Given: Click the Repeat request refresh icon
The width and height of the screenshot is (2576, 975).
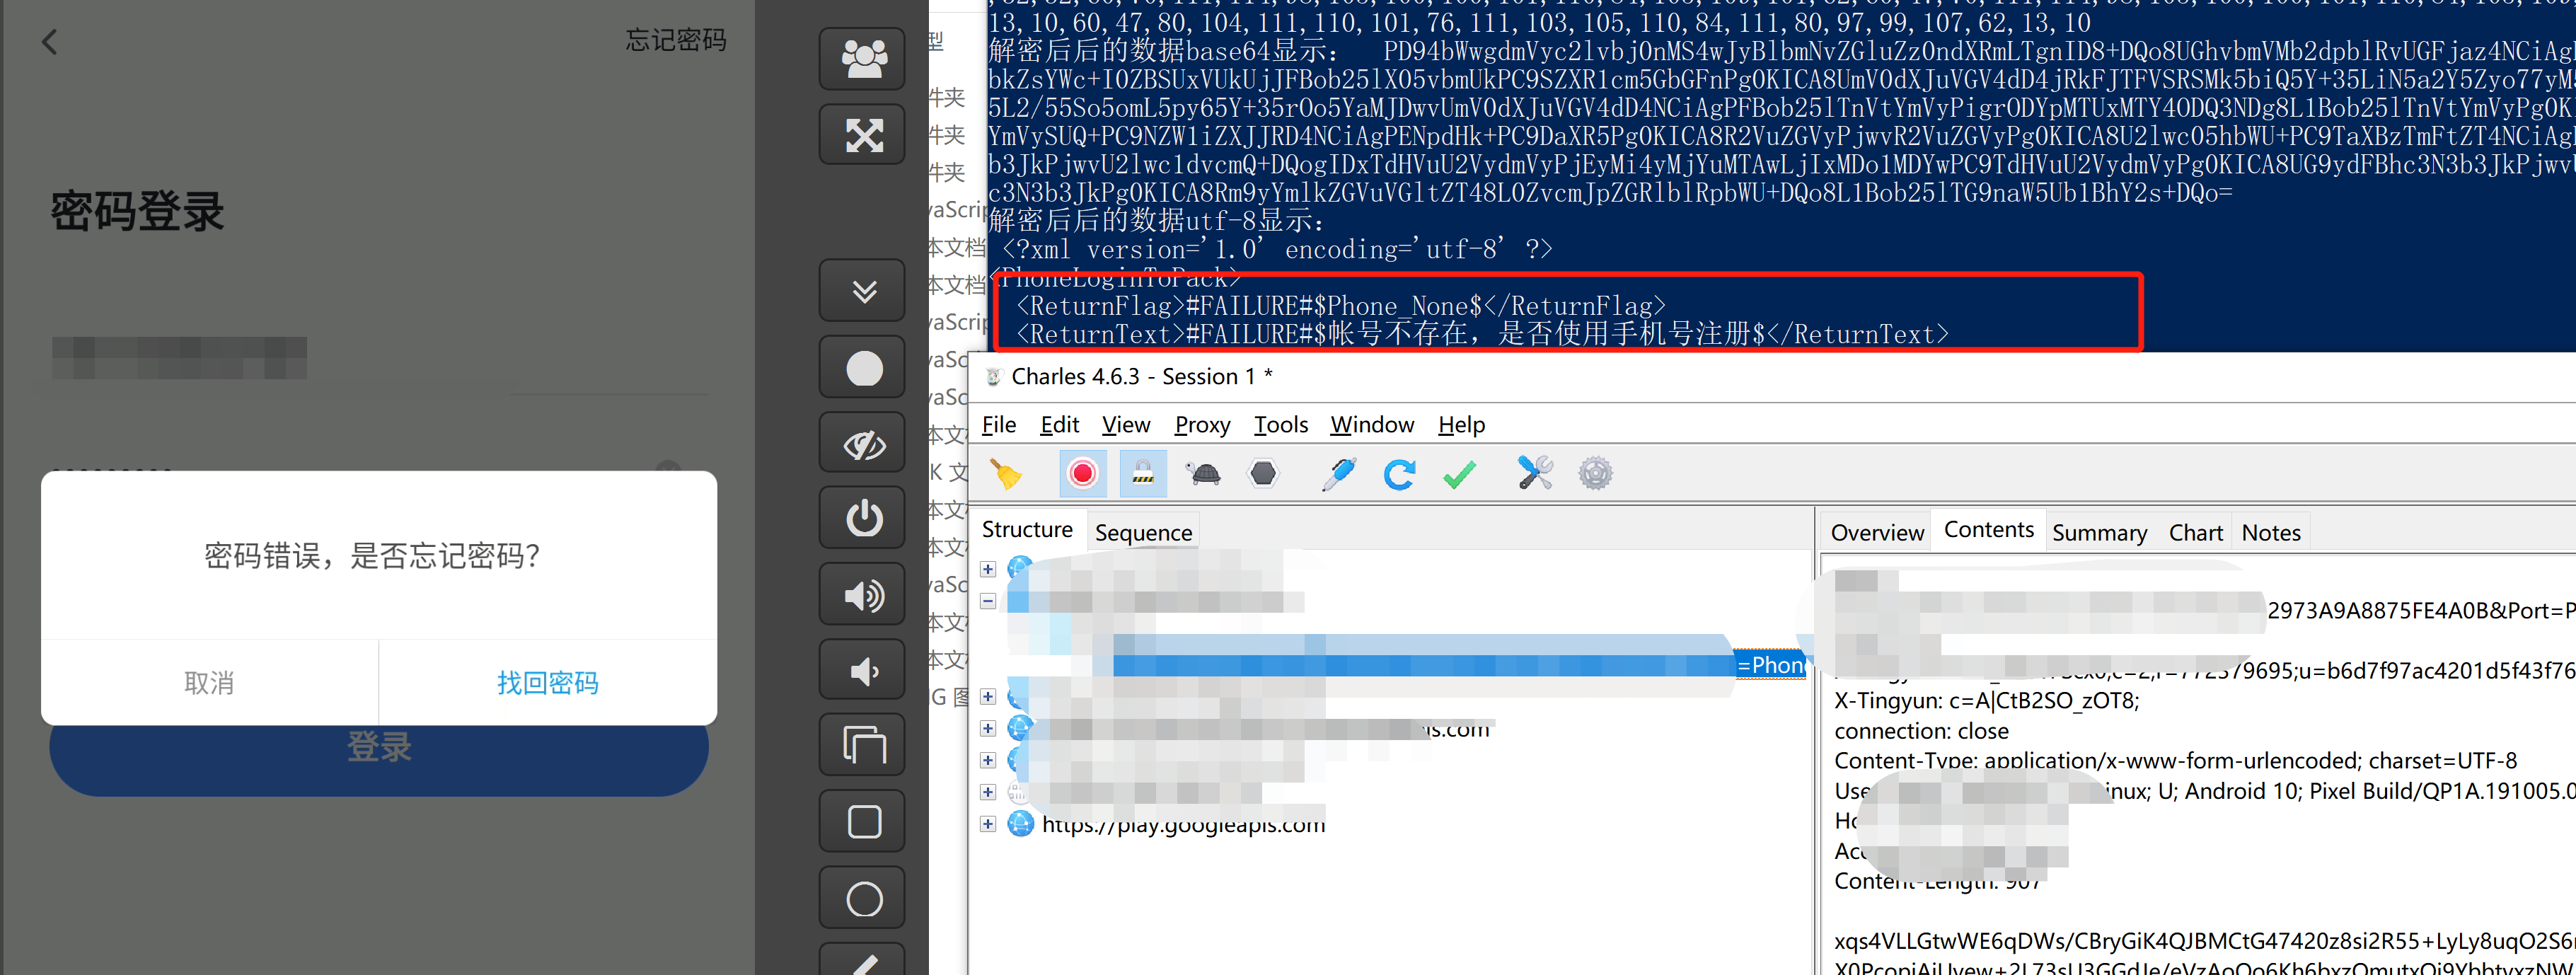Looking at the screenshot, I should pyautogui.click(x=1399, y=473).
